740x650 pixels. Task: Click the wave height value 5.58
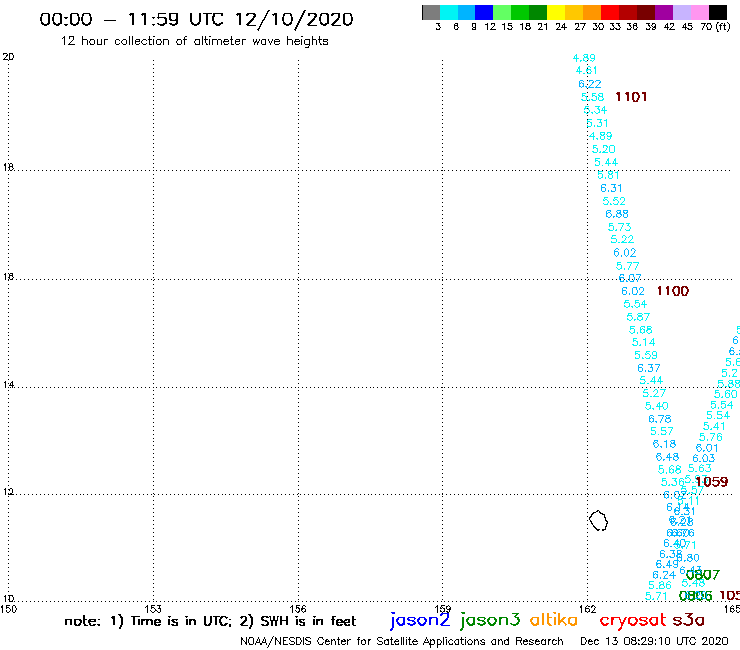pos(592,97)
